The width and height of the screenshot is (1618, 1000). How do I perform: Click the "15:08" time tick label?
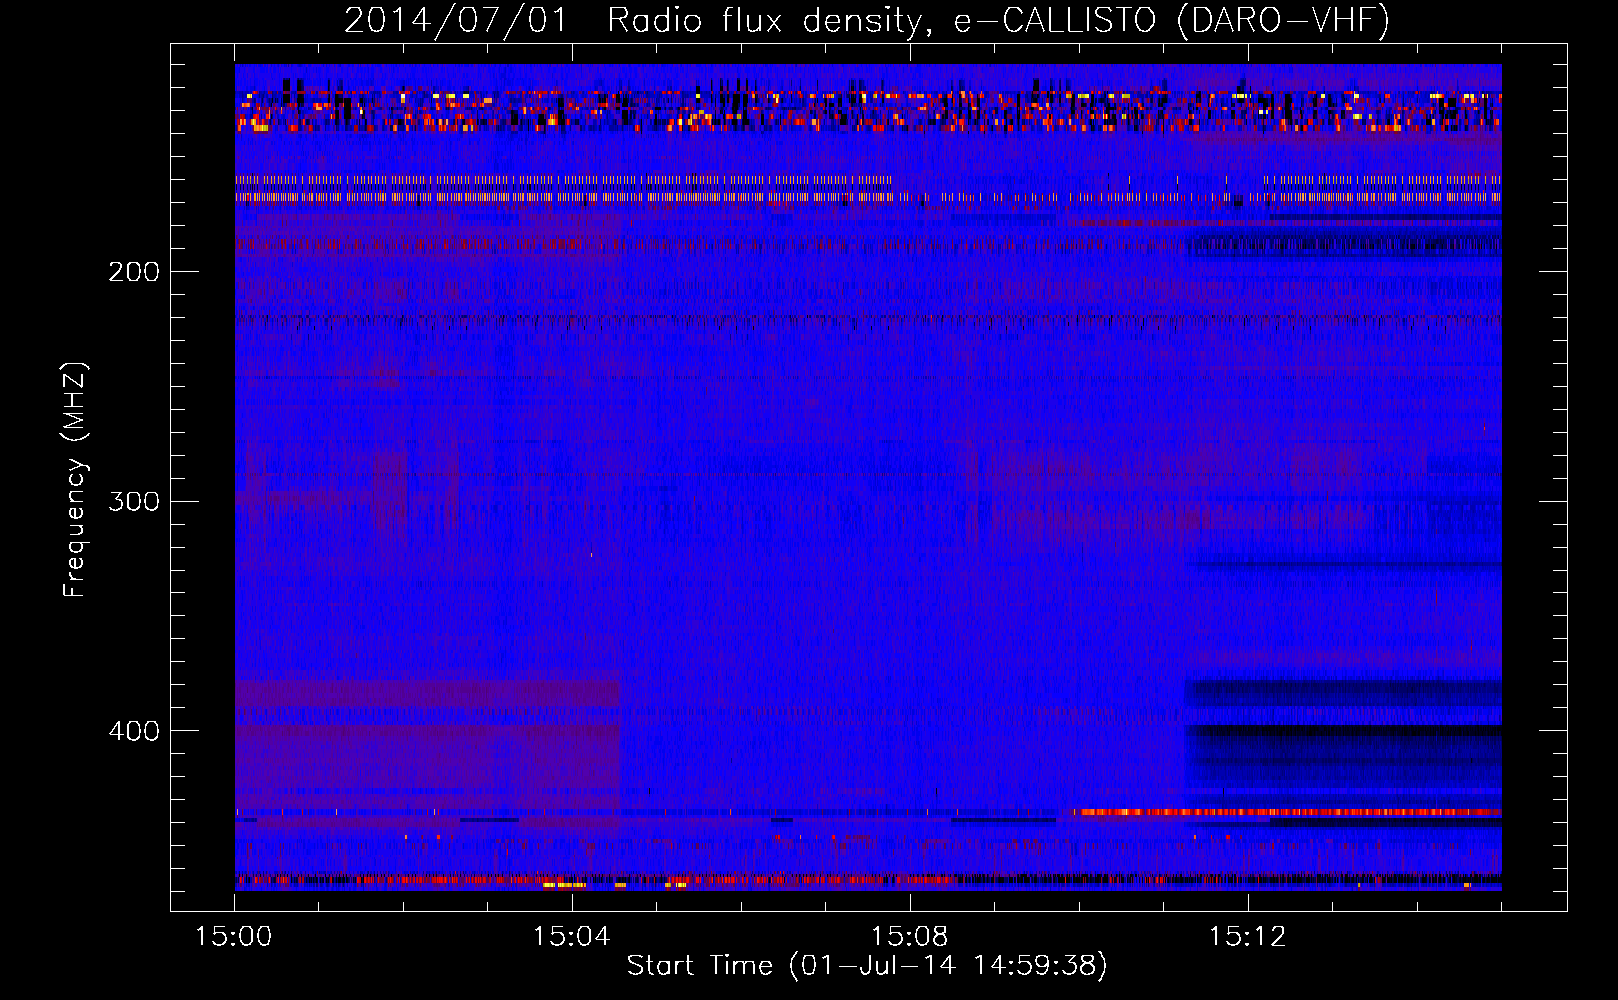click(x=909, y=937)
